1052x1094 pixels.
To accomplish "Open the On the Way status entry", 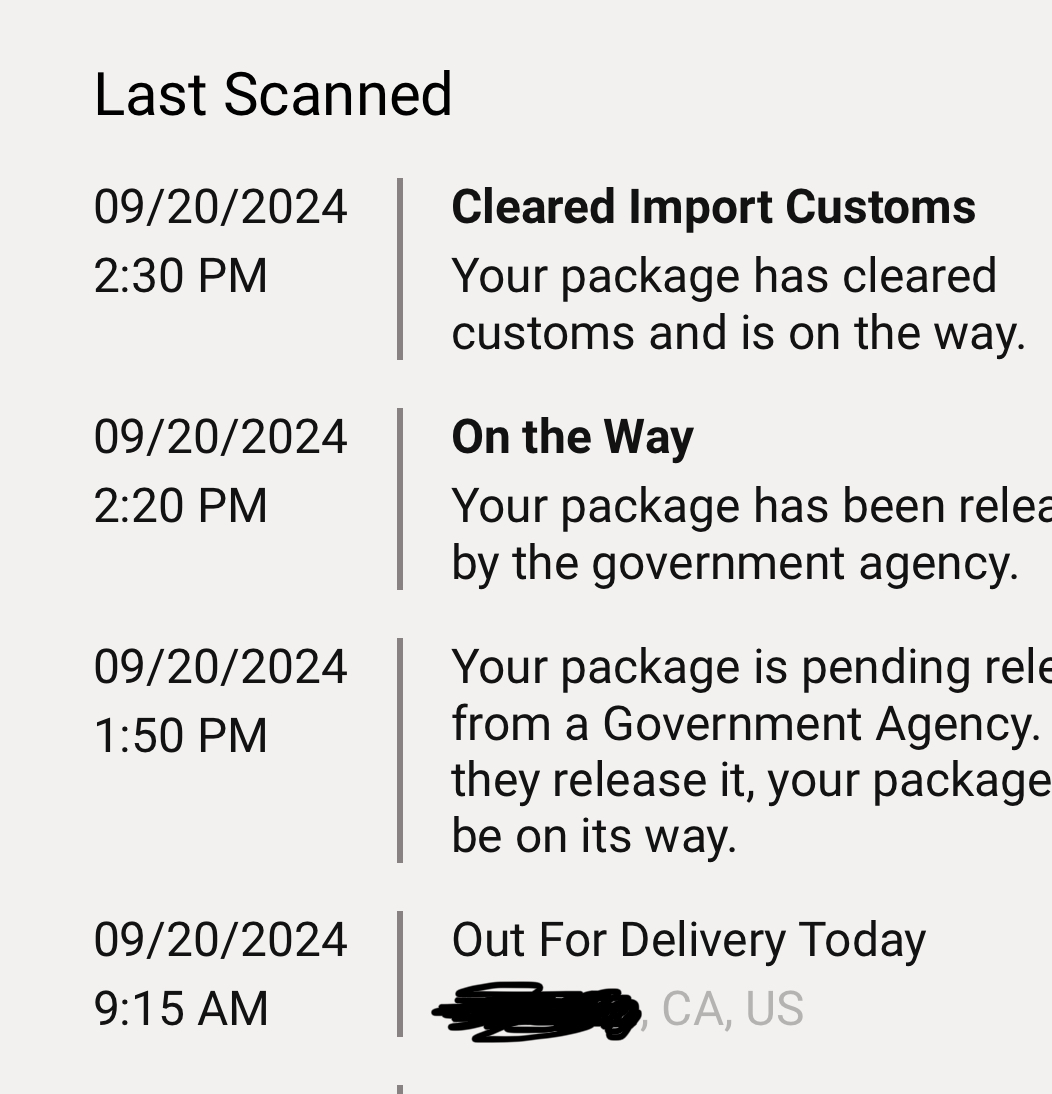I will 572,438.
